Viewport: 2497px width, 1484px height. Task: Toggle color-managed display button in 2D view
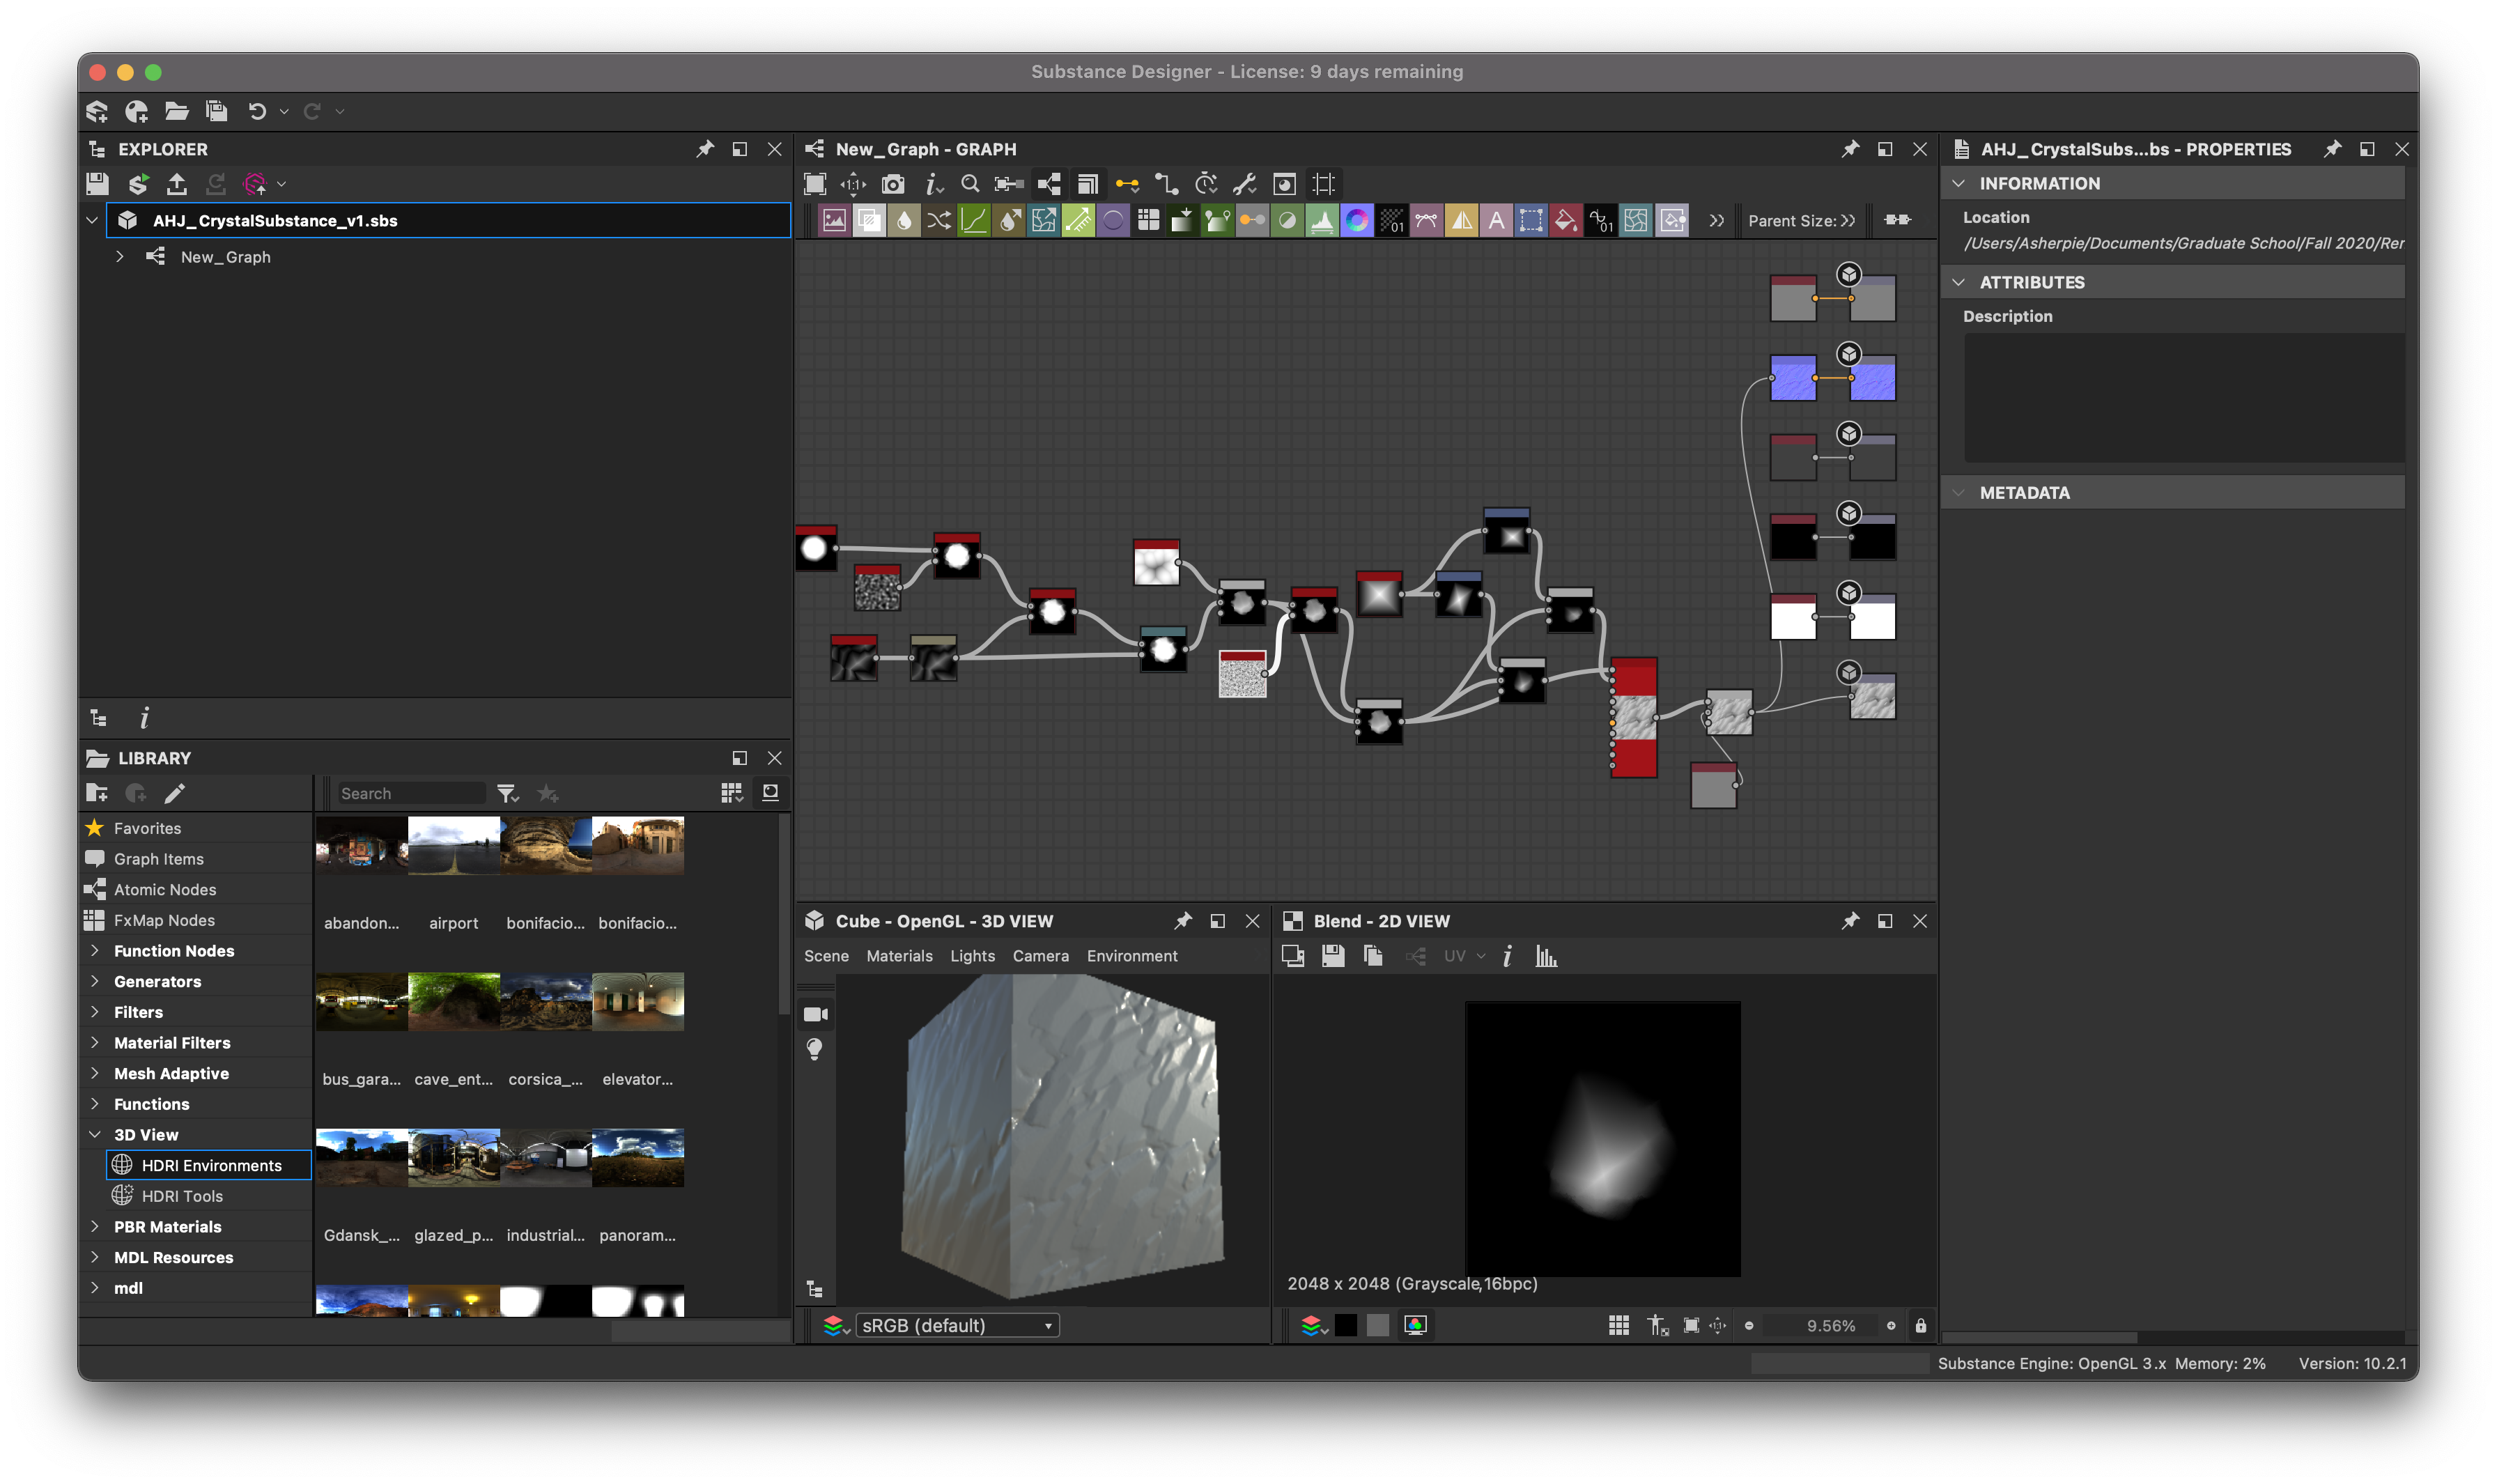1415,1326
